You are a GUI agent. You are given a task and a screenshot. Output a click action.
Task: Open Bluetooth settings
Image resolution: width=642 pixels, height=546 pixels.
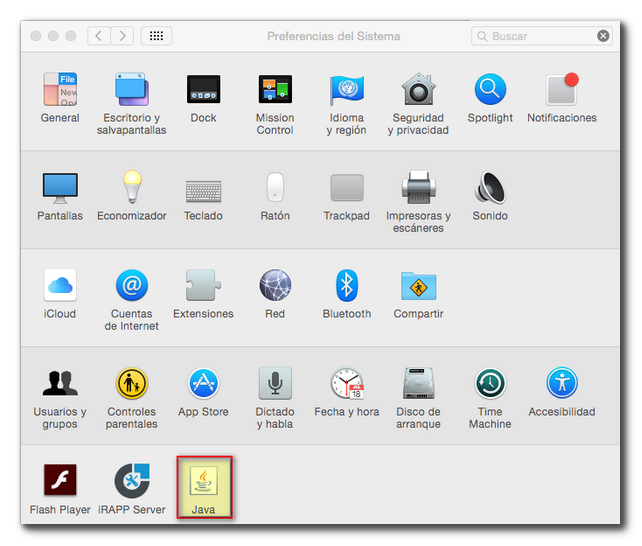click(x=347, y=286)
